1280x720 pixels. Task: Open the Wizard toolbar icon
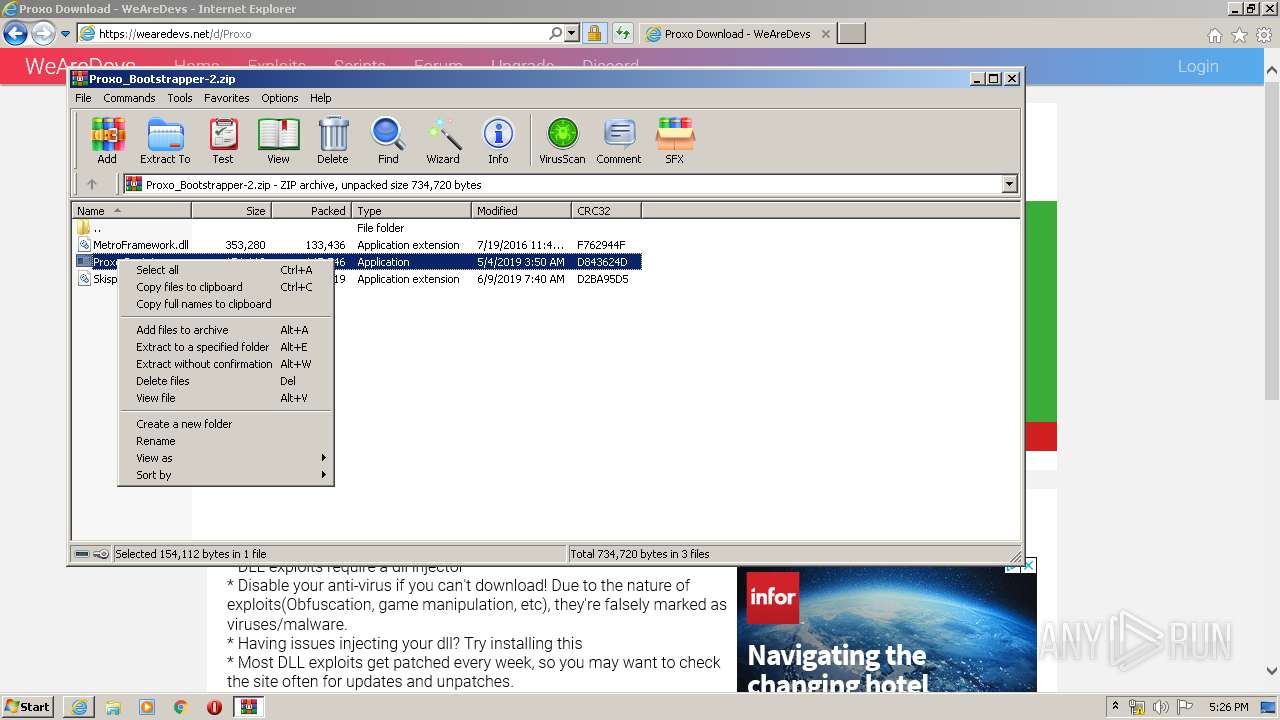tap(443, 140)
